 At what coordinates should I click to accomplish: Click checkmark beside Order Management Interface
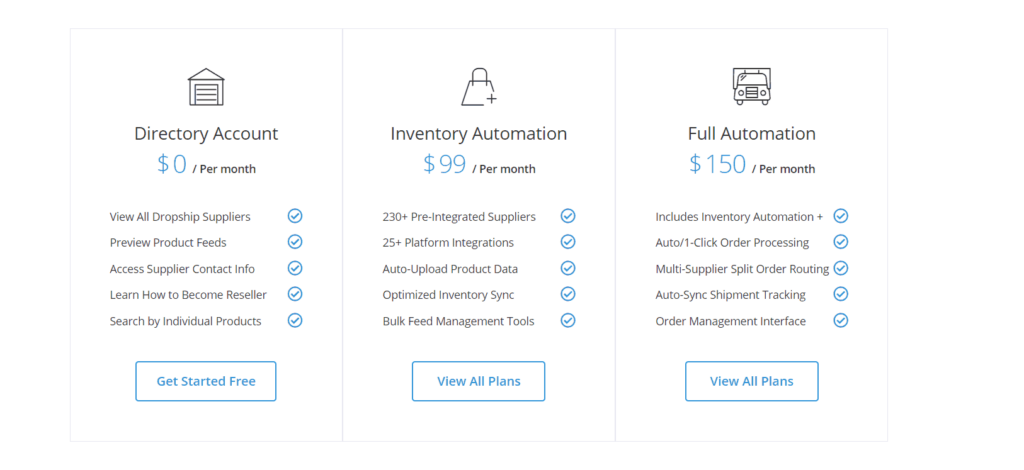841,321
